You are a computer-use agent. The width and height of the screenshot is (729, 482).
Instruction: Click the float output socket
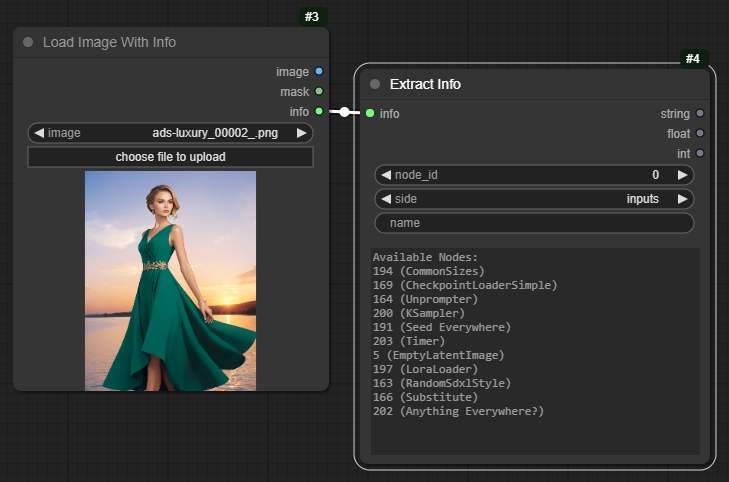coord(700,133)
